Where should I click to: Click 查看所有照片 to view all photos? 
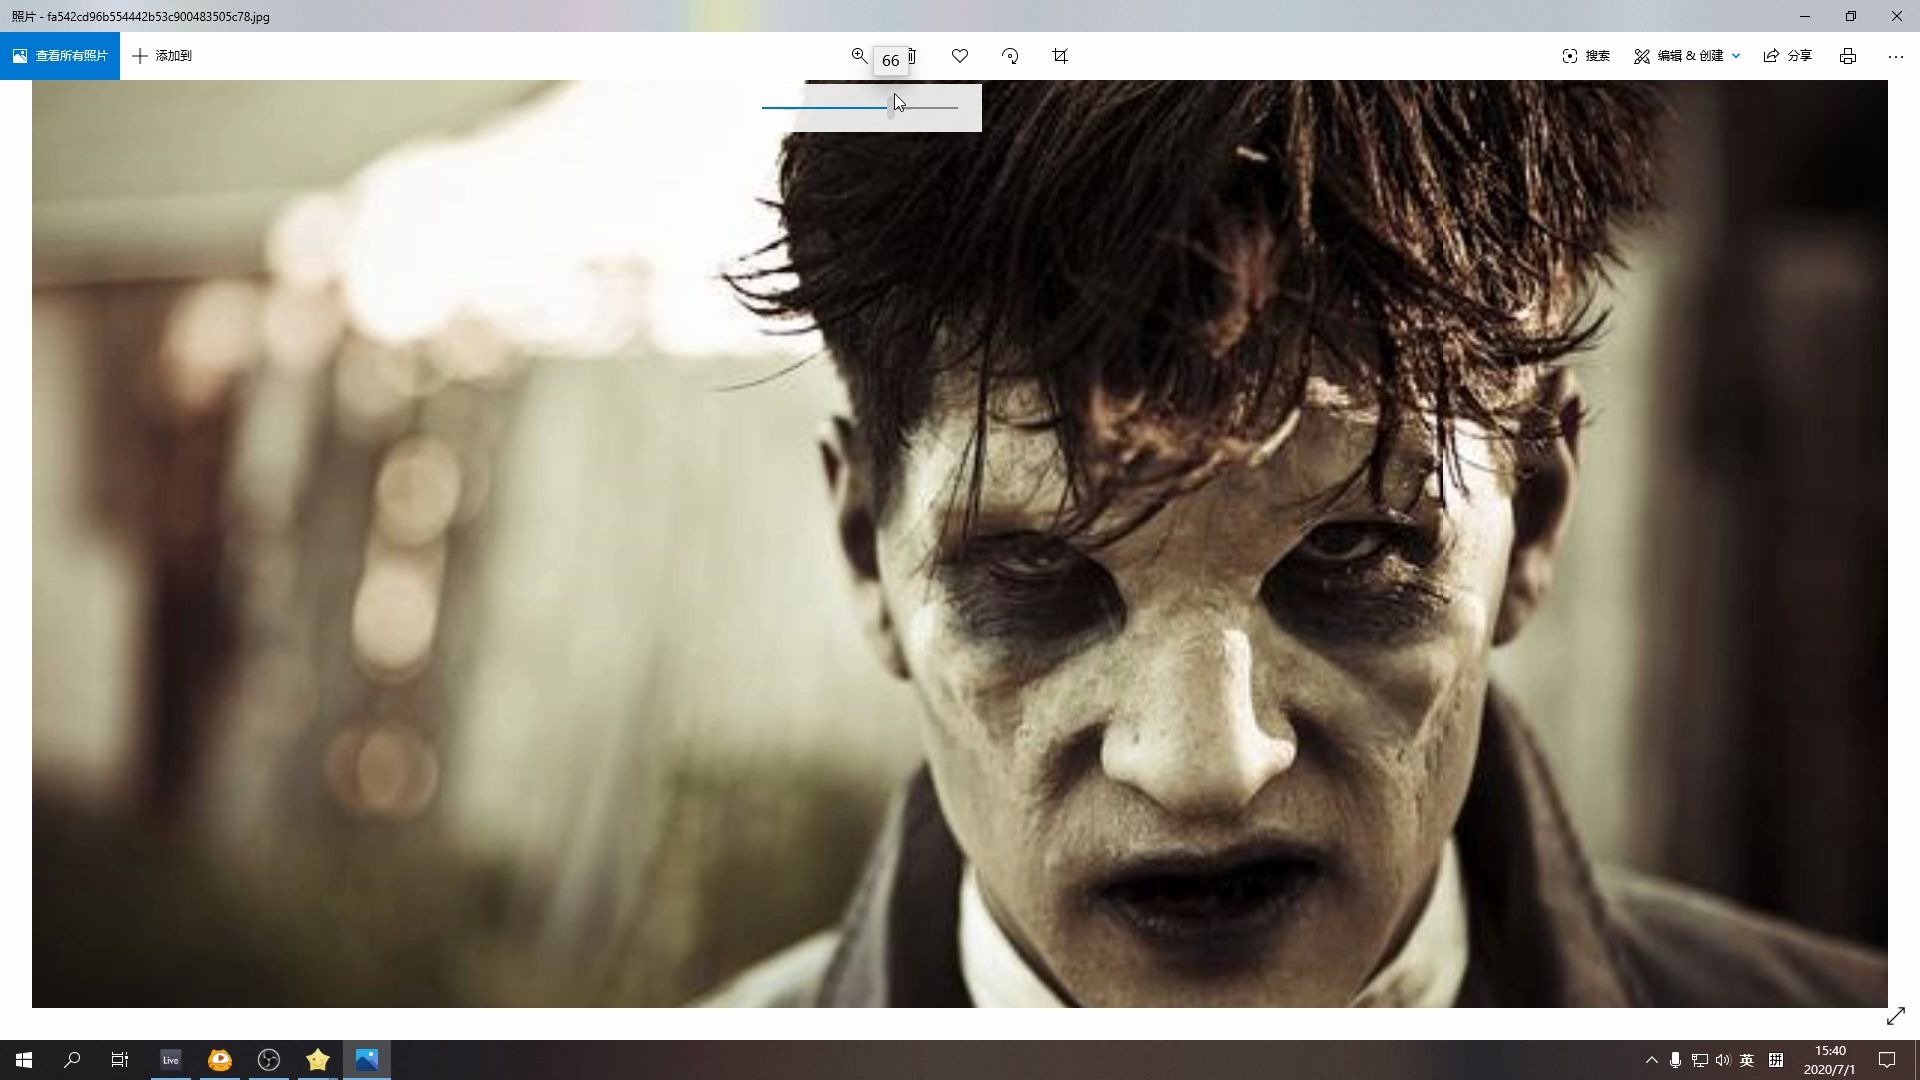coord(60,56)
